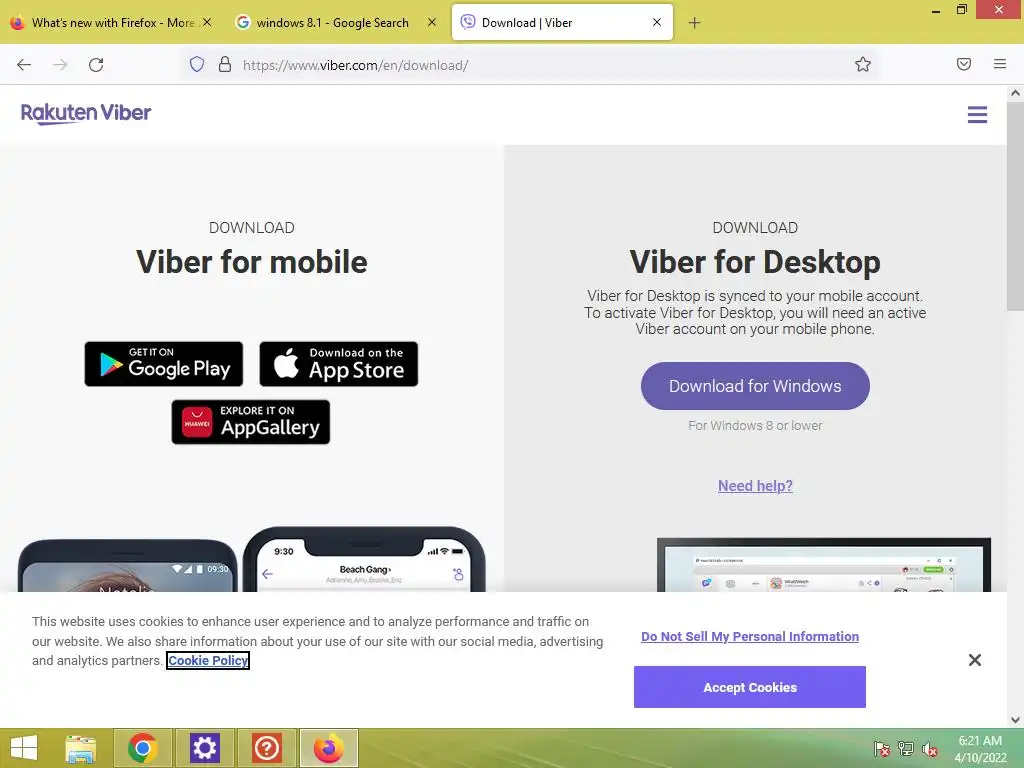Close the Download Viber tab
The height and width of the screenshot is (768, 1024).
(x=657, y=22)
